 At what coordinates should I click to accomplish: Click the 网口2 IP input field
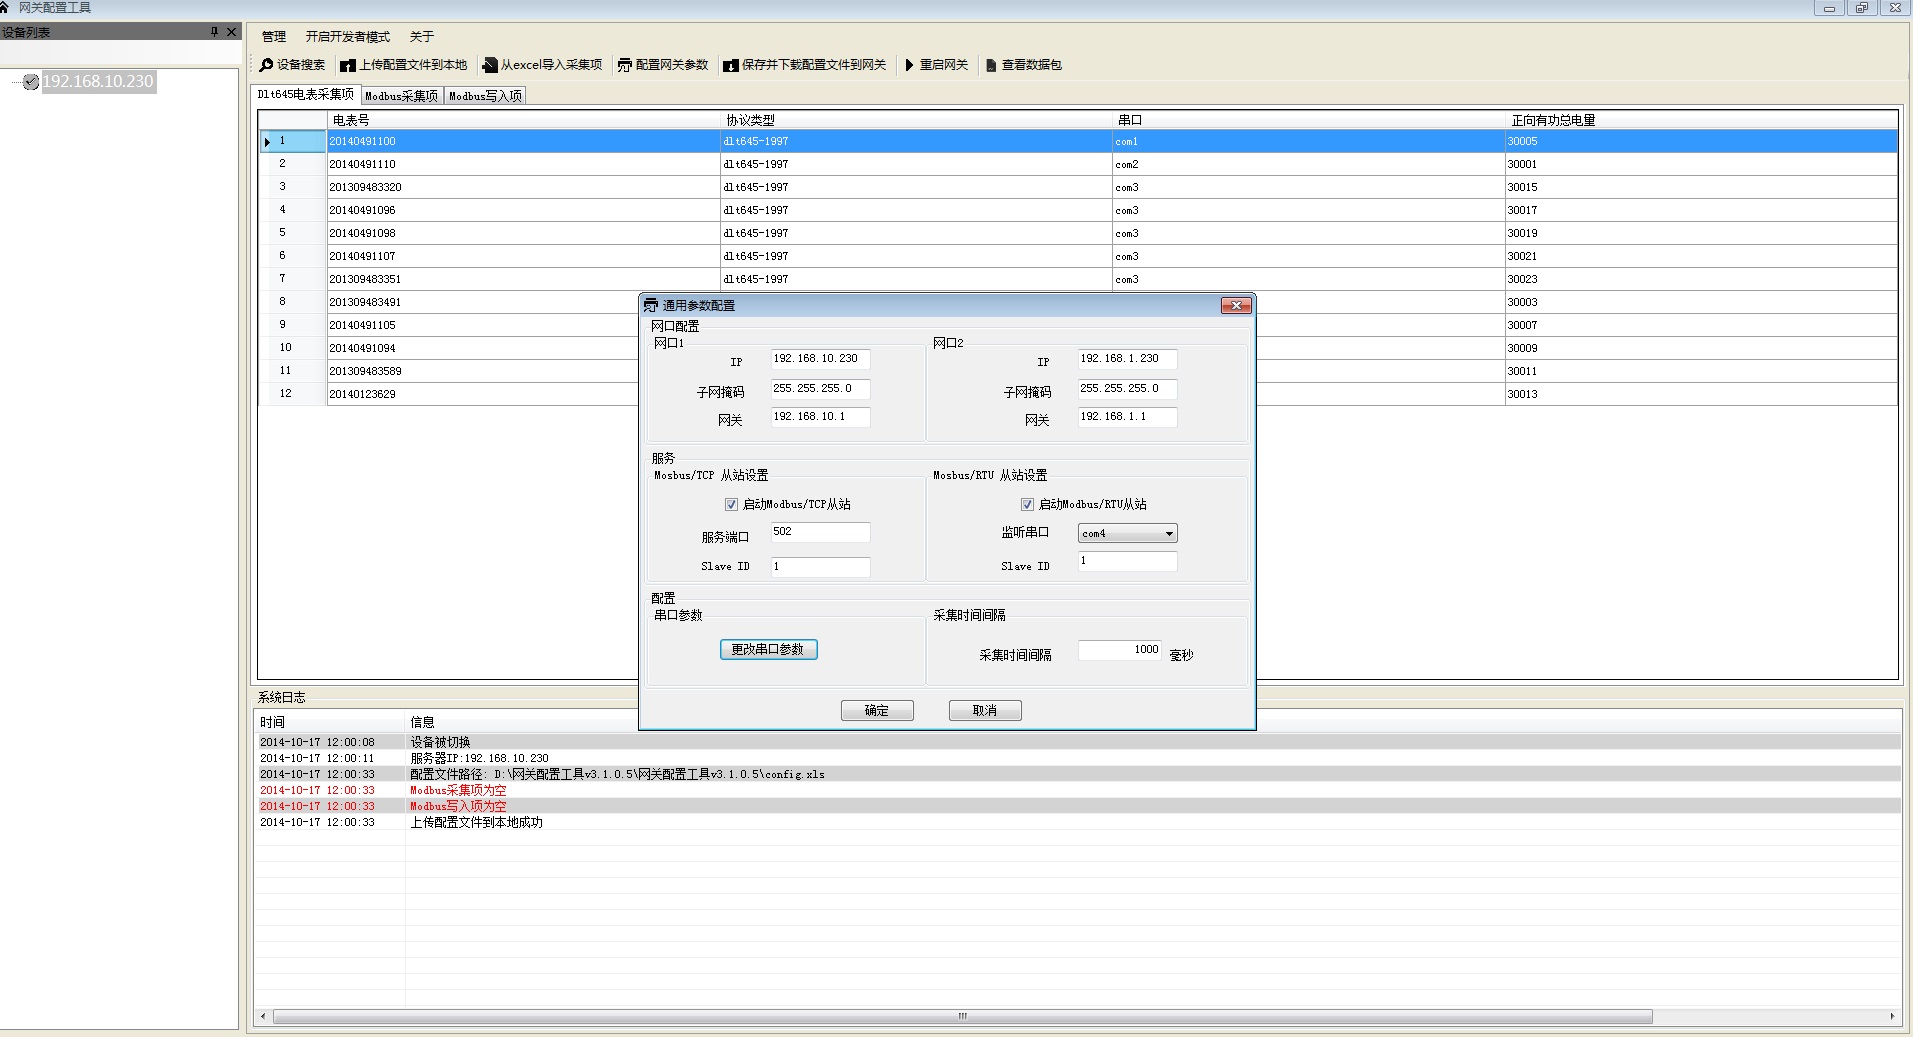click(1127, 359)
